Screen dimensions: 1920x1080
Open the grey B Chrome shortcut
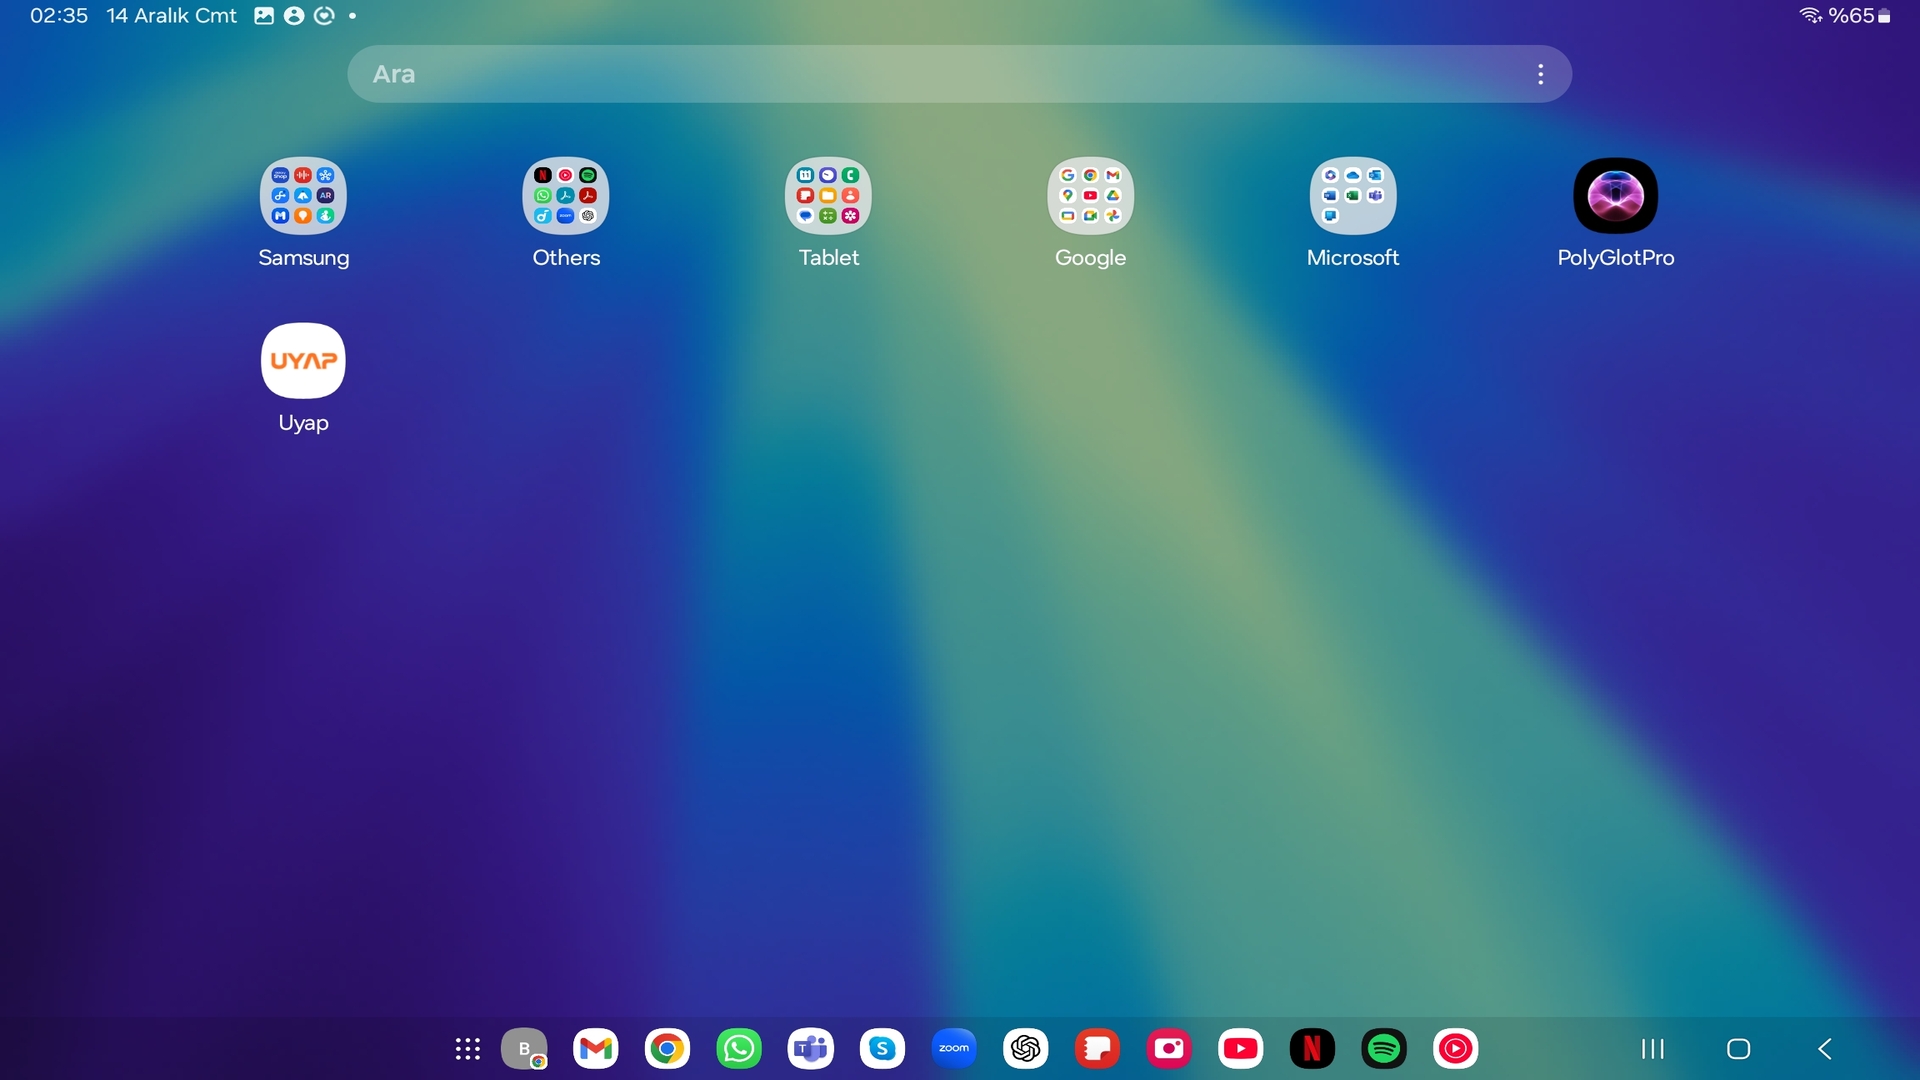point(524,1049)
